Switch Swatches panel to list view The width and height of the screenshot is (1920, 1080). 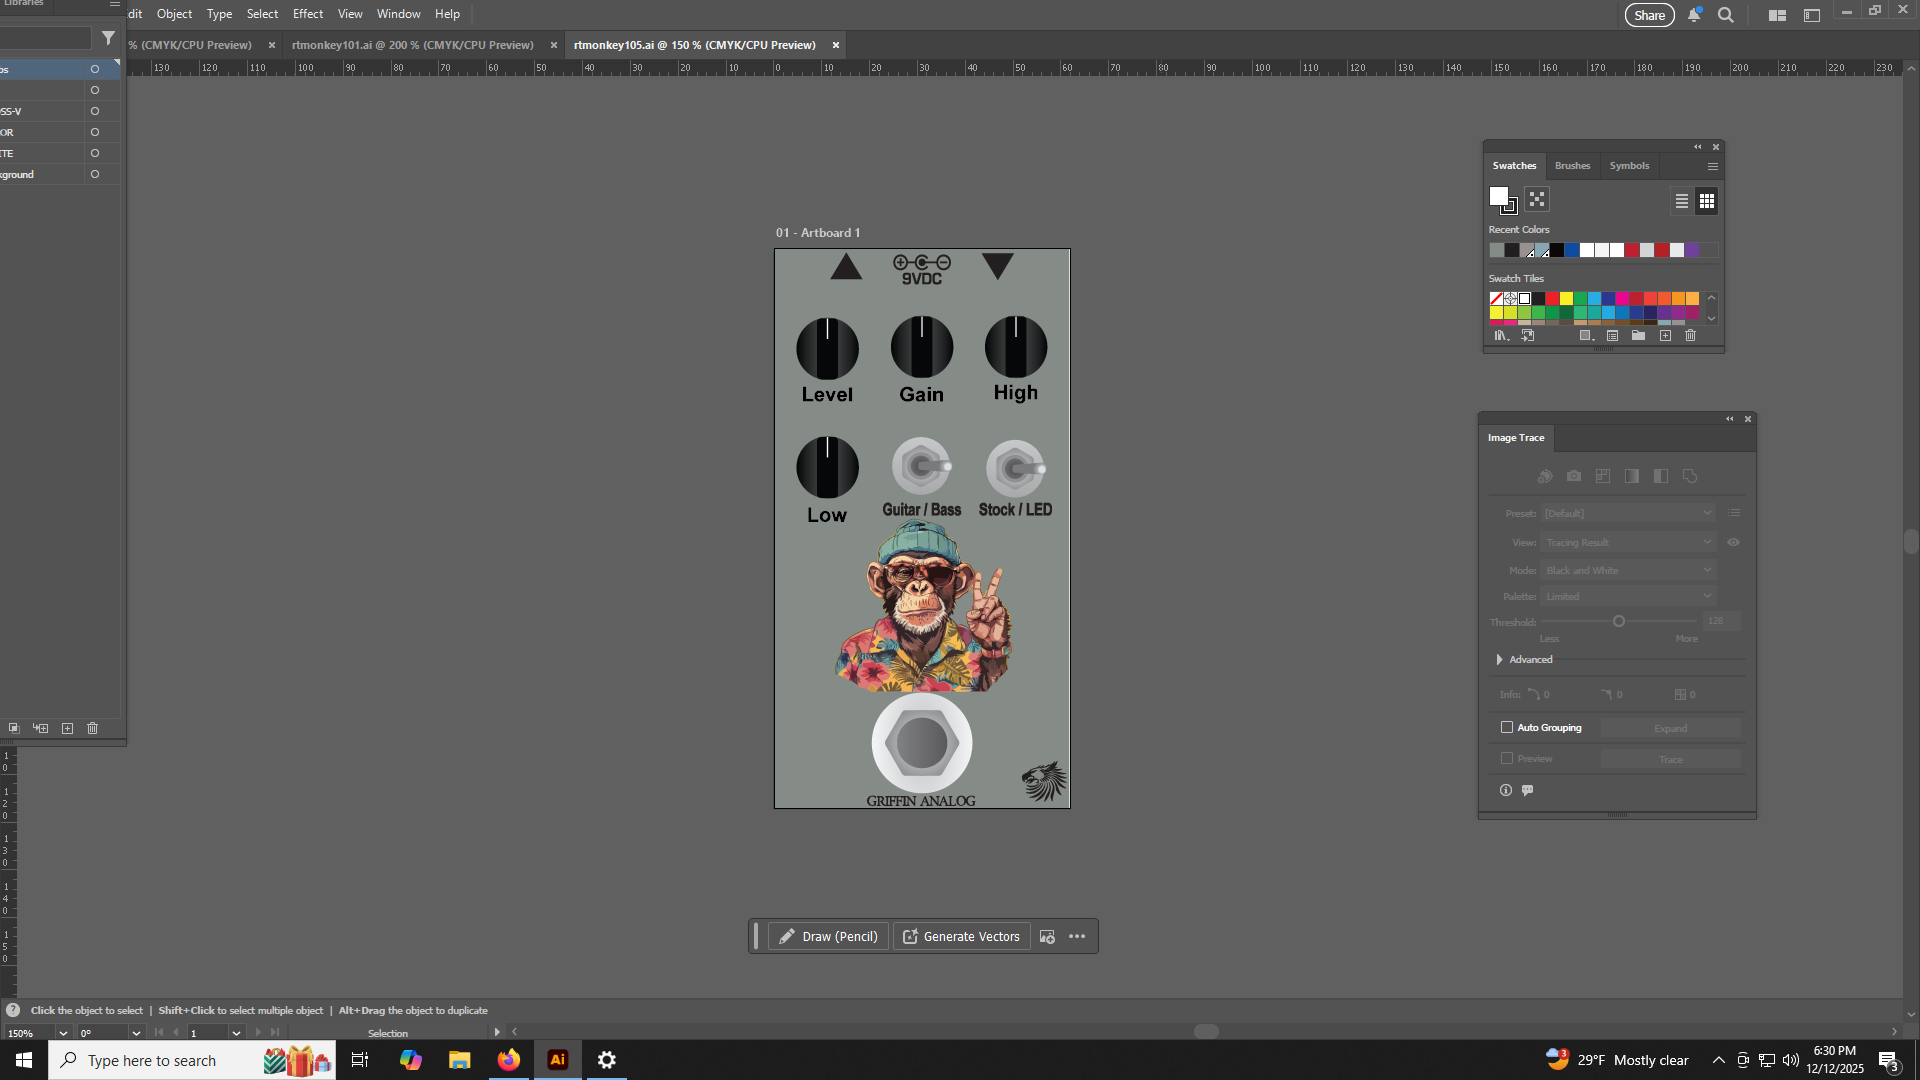1682,201
